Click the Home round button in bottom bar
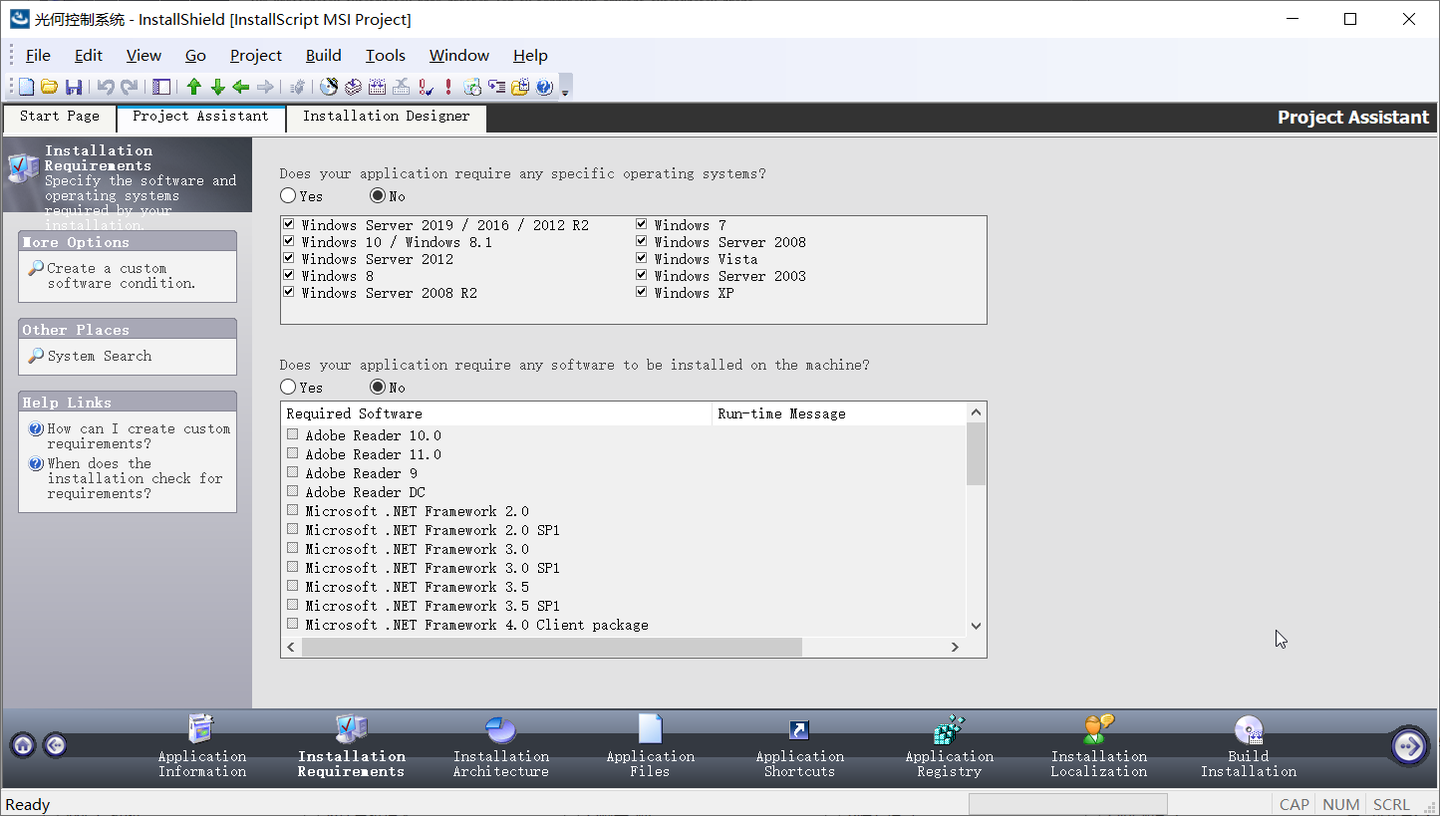 tap(23, 745)
